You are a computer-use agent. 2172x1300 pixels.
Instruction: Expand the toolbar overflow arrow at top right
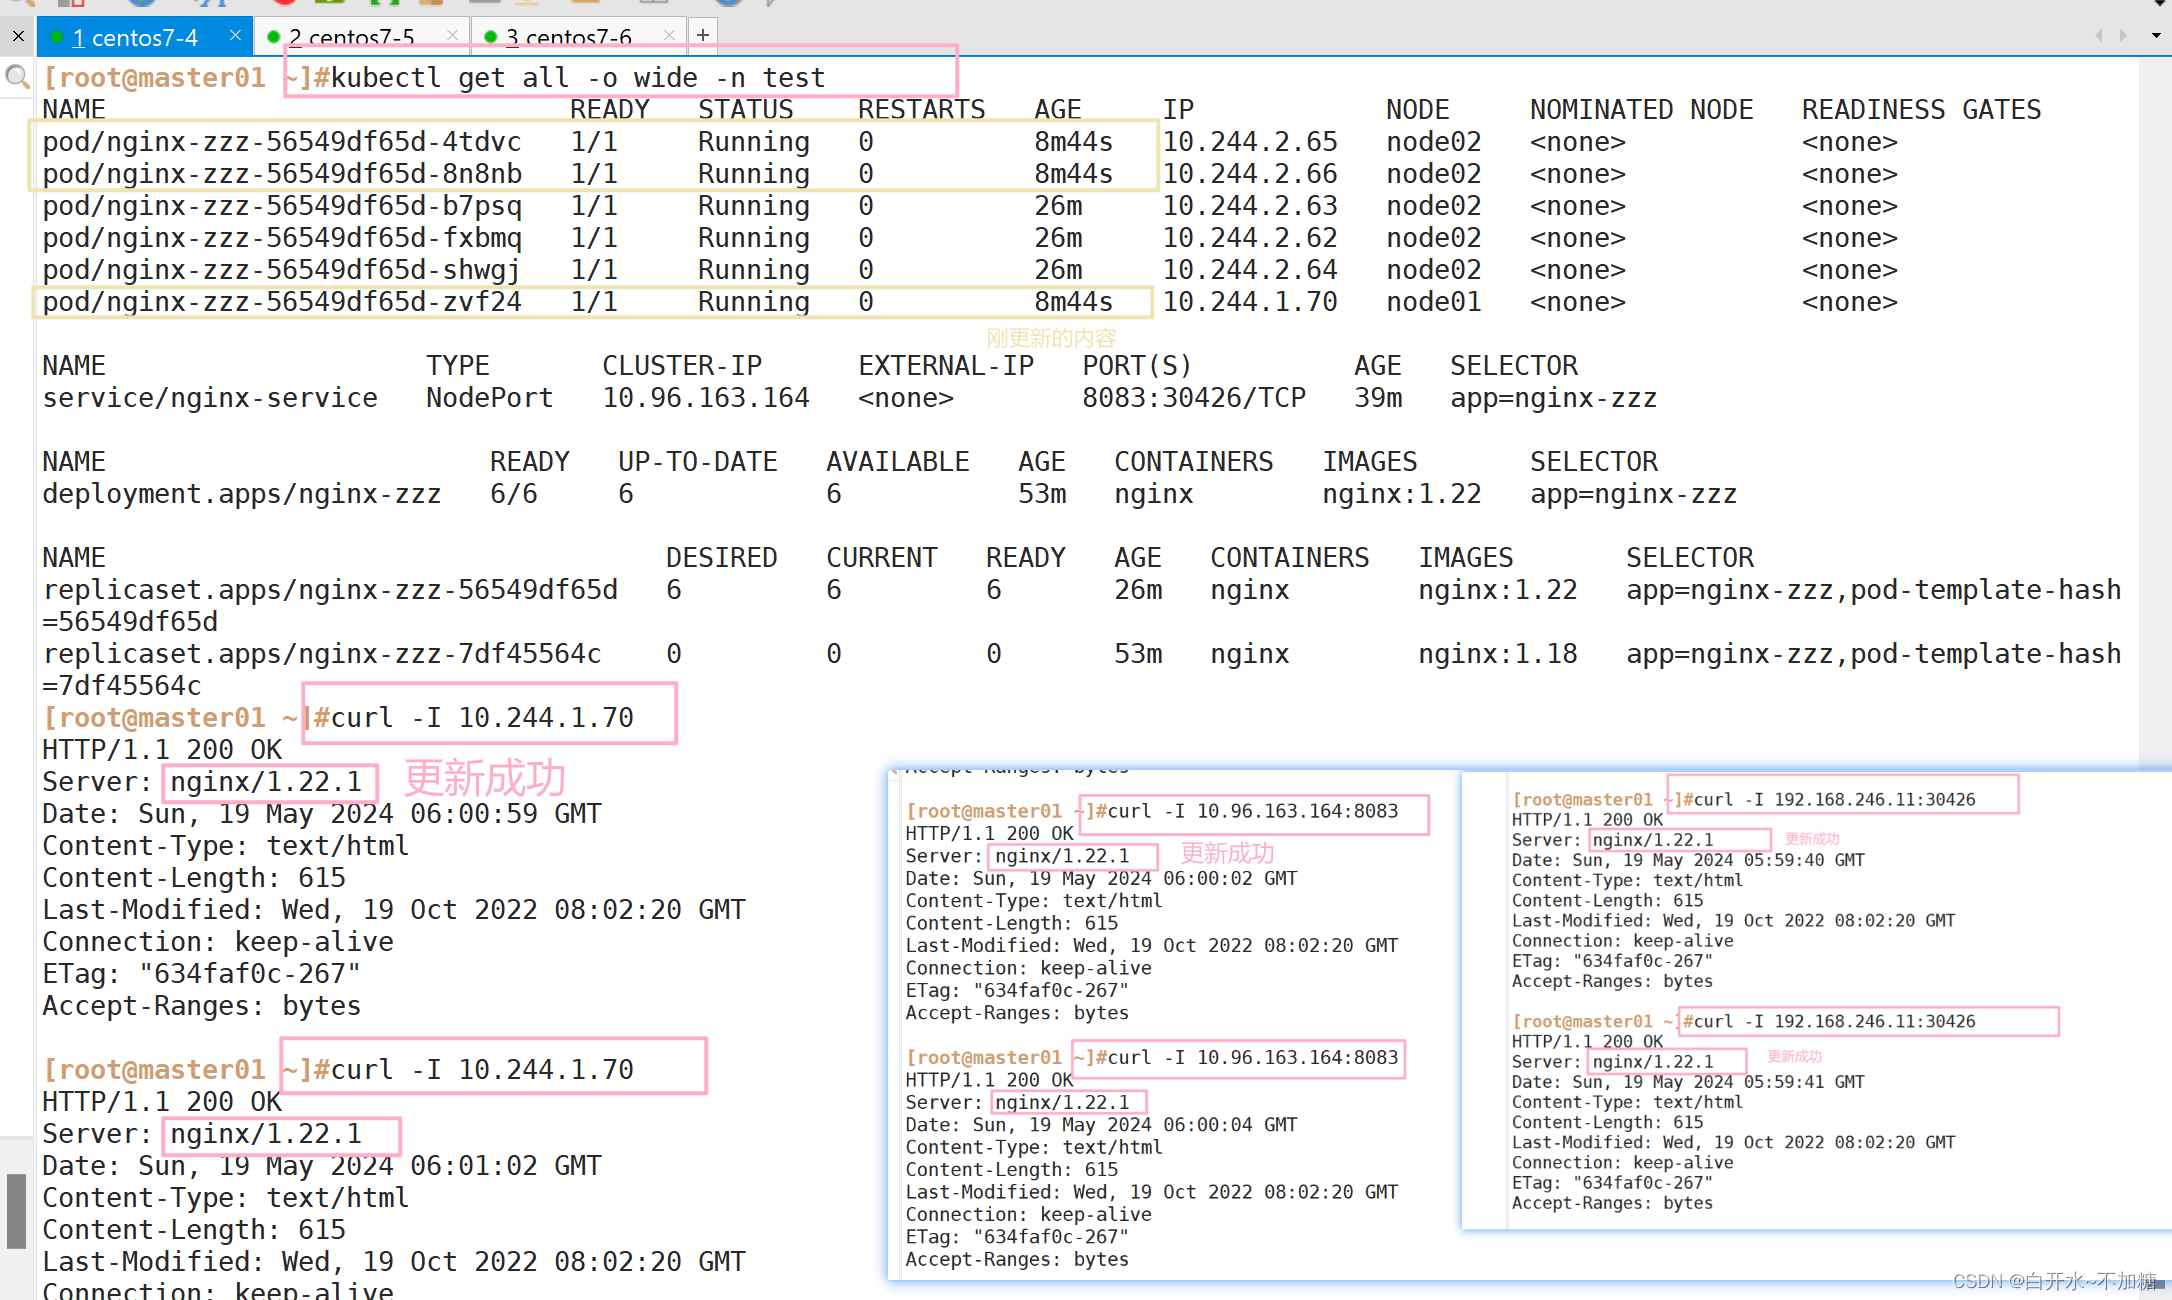pos(2159,4)
